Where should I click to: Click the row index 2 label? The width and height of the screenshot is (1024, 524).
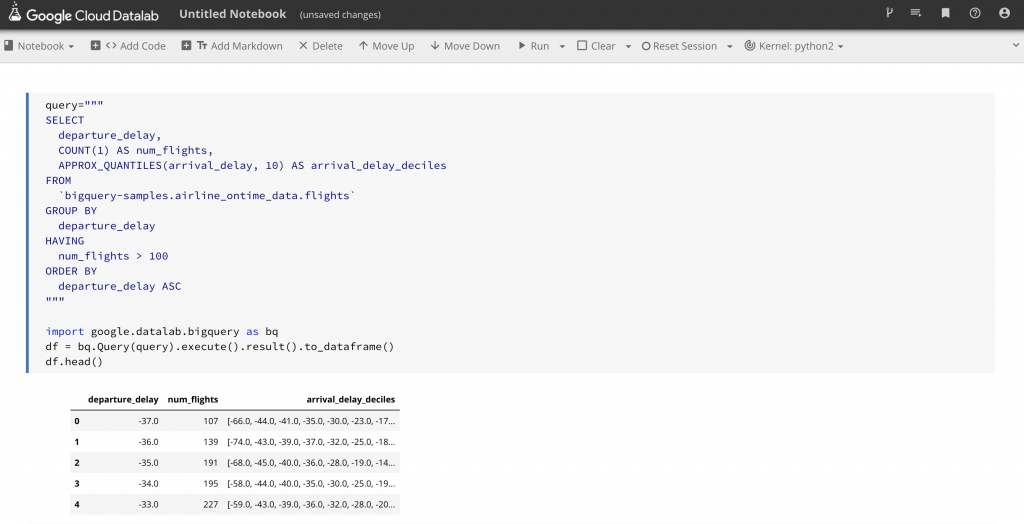click(76, 463)
